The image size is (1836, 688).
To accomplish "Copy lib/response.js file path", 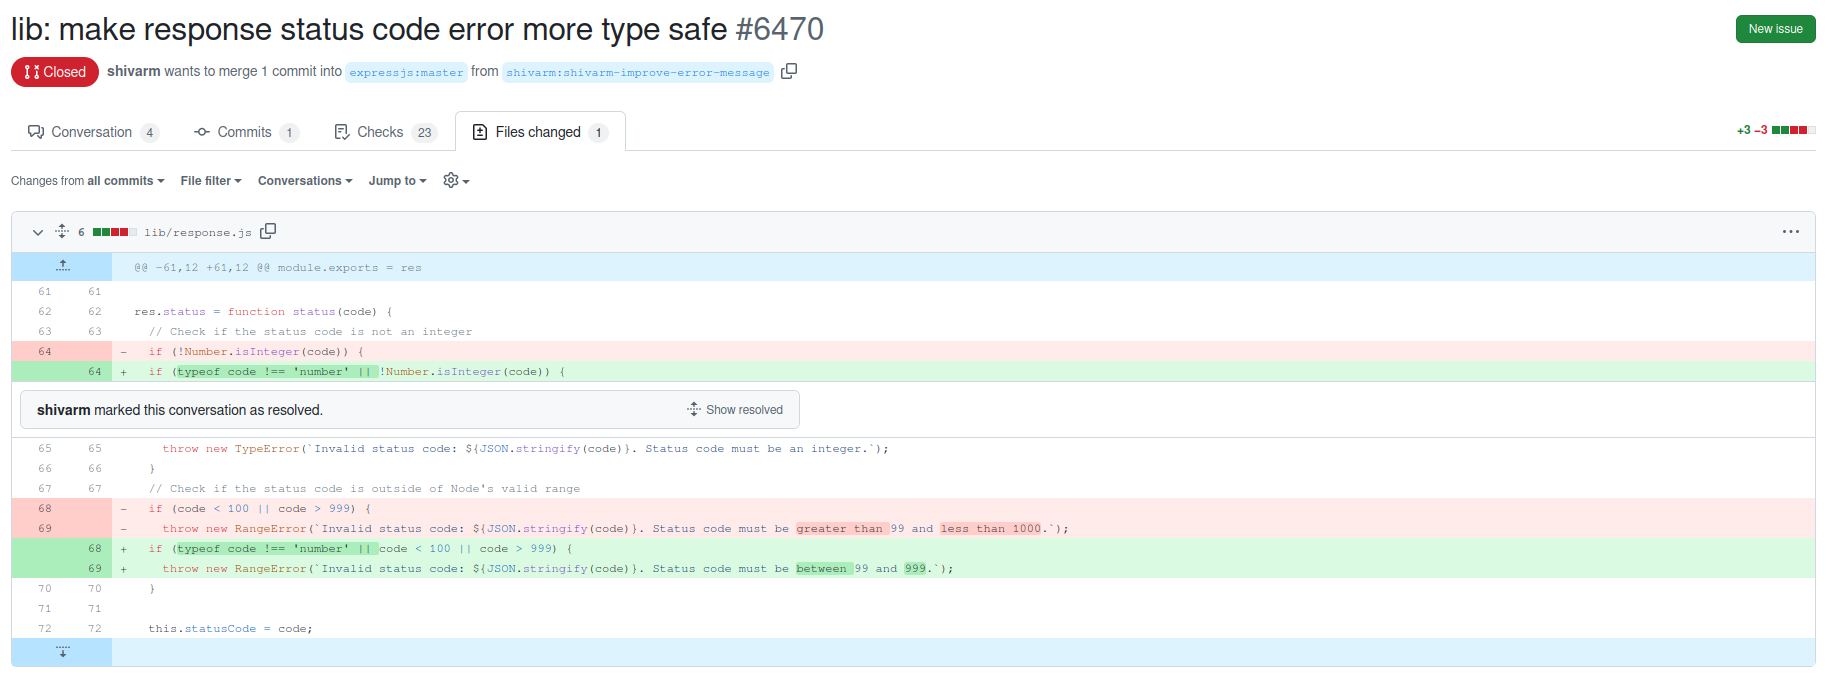I will [268, 231].
